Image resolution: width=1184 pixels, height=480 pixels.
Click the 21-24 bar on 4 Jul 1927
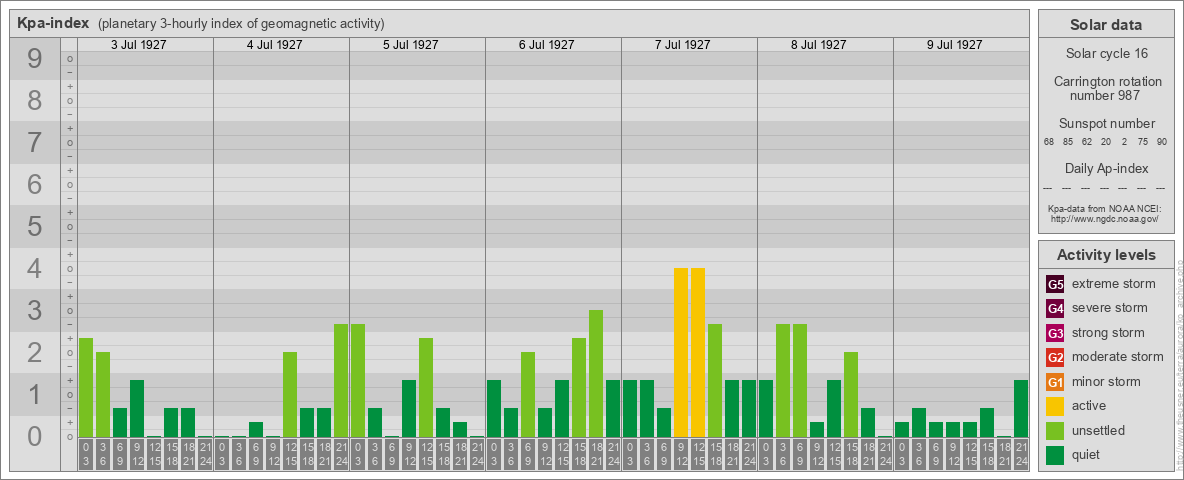[x=341, y=380]
